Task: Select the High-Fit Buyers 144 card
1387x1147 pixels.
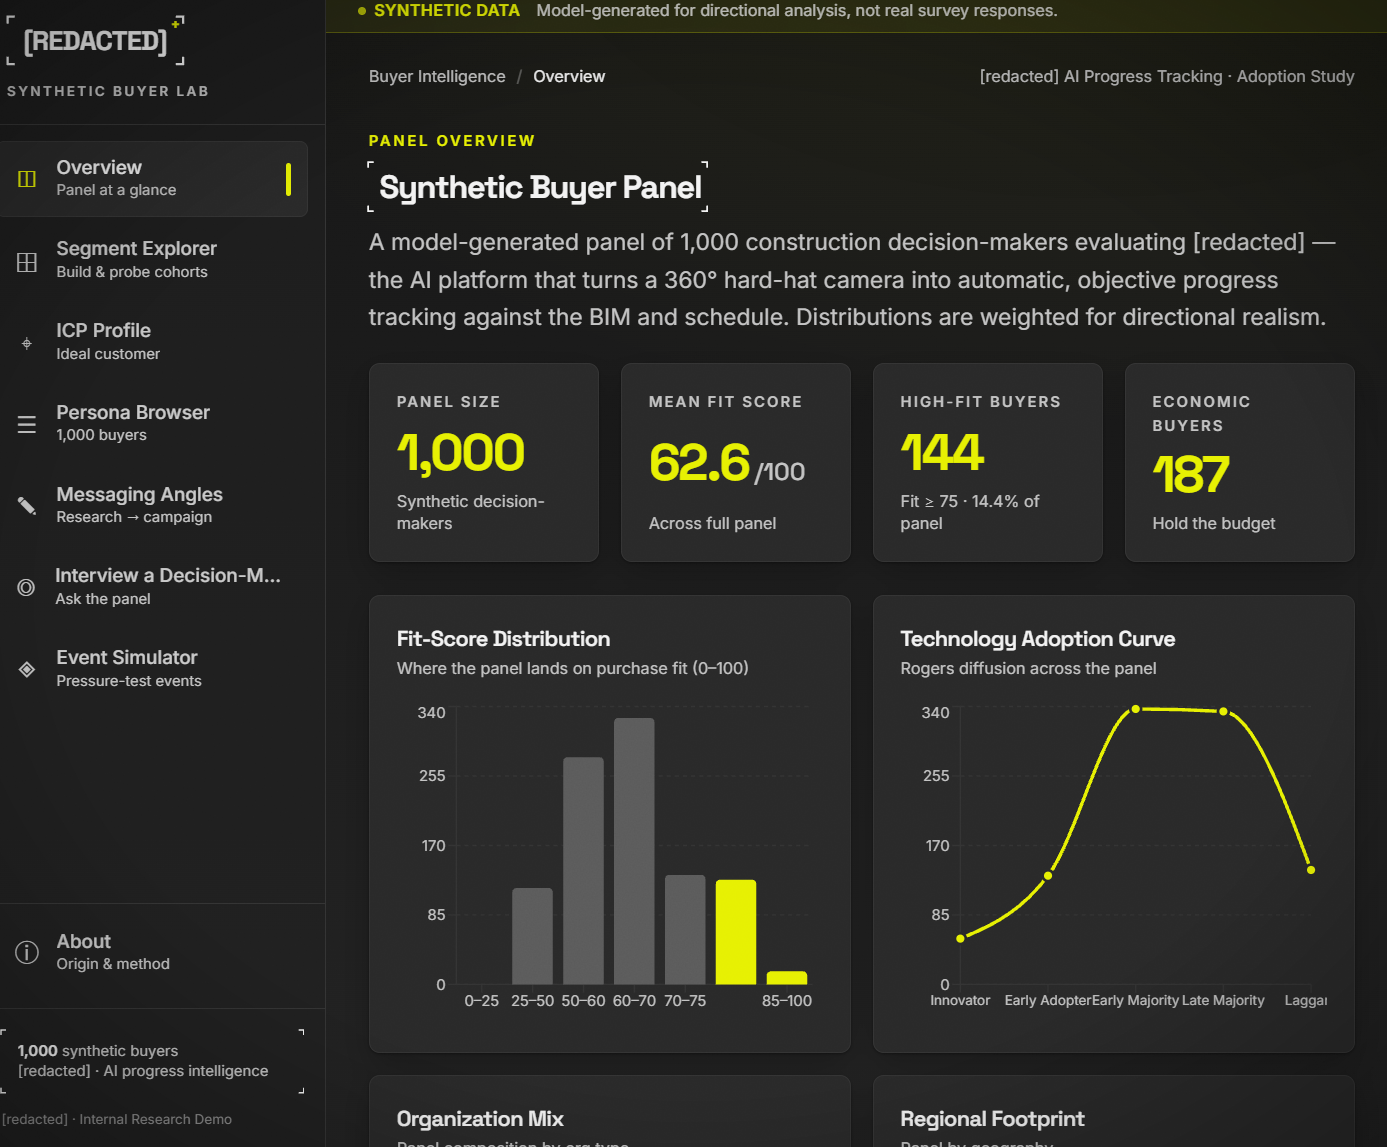Action: point(988,463)
